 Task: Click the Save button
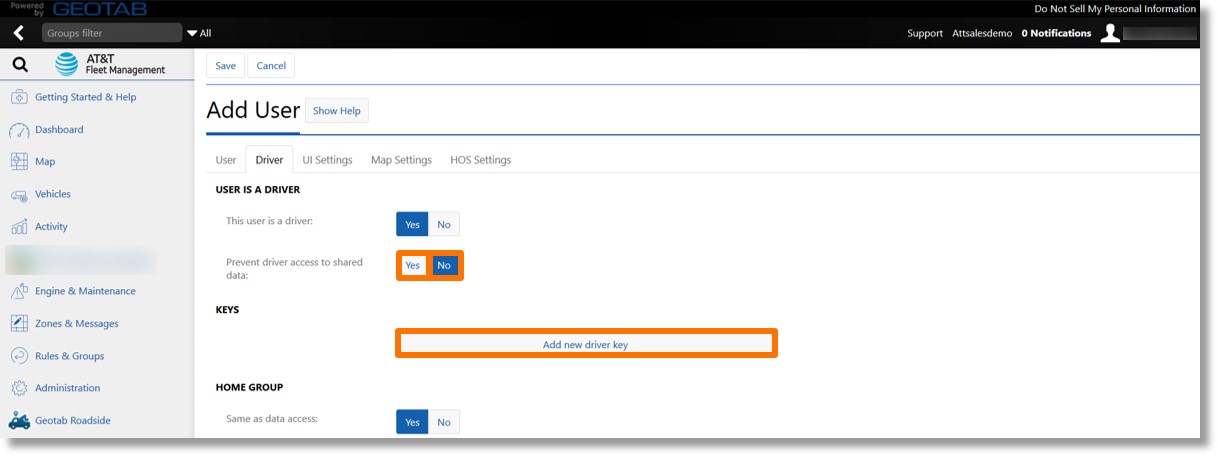coord(226,66)
